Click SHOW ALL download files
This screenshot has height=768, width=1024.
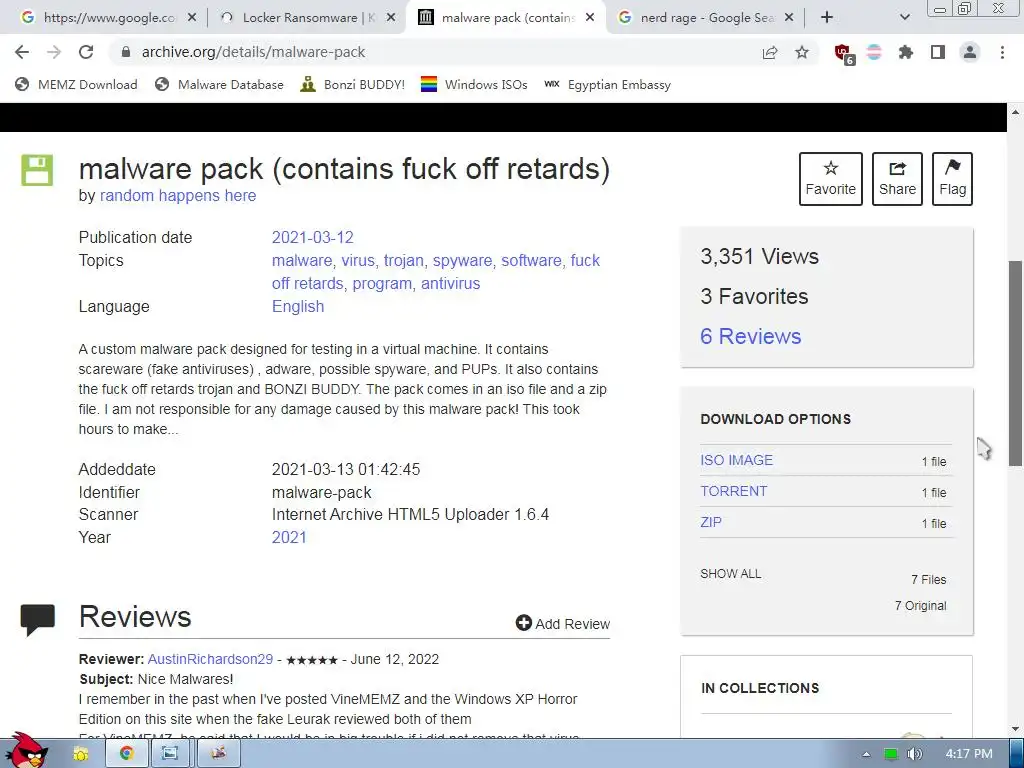tap(731, 574)
